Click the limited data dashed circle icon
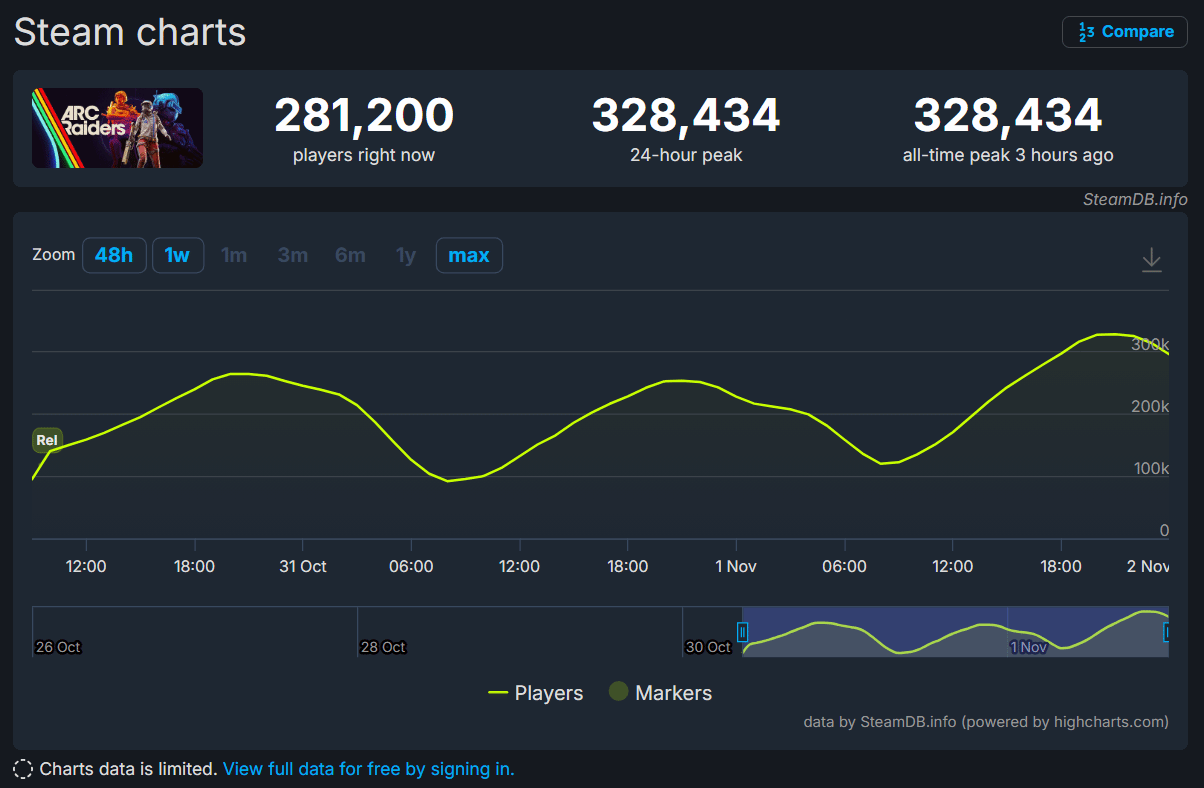 coord(23,769)
